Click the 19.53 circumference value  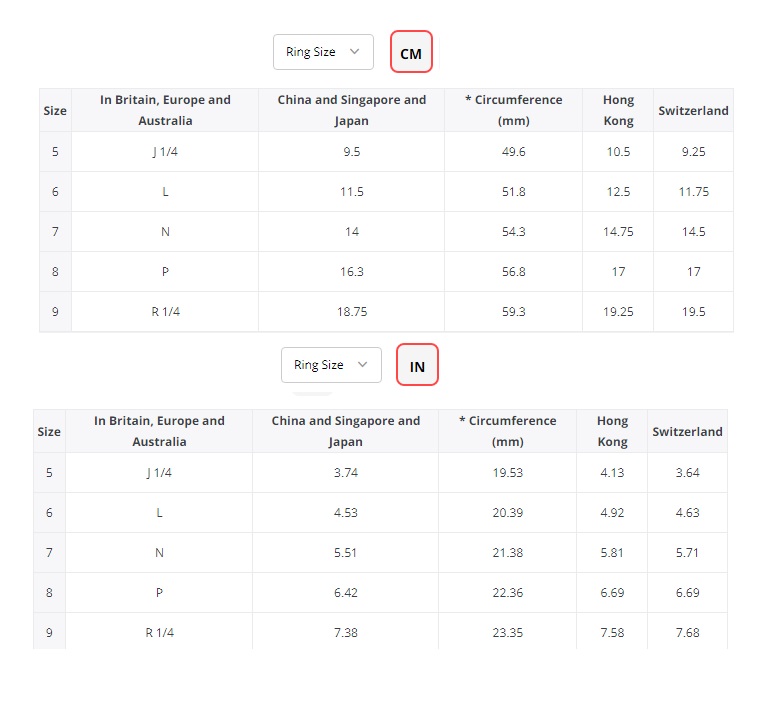[507, 473]
